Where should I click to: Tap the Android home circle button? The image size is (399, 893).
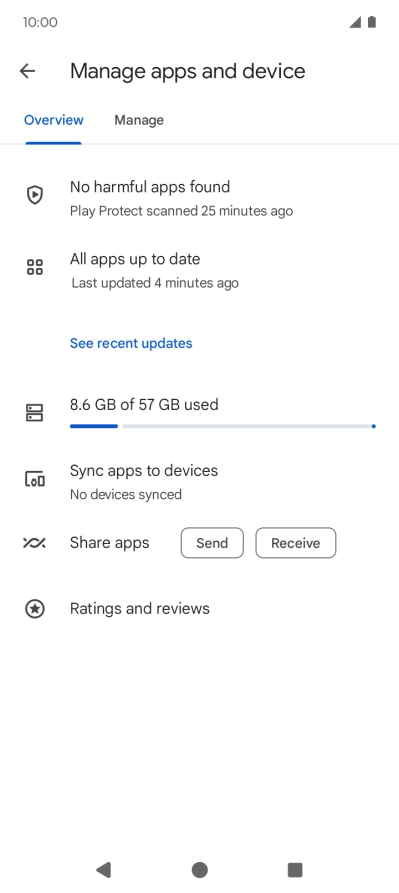(x=199, y=870)
